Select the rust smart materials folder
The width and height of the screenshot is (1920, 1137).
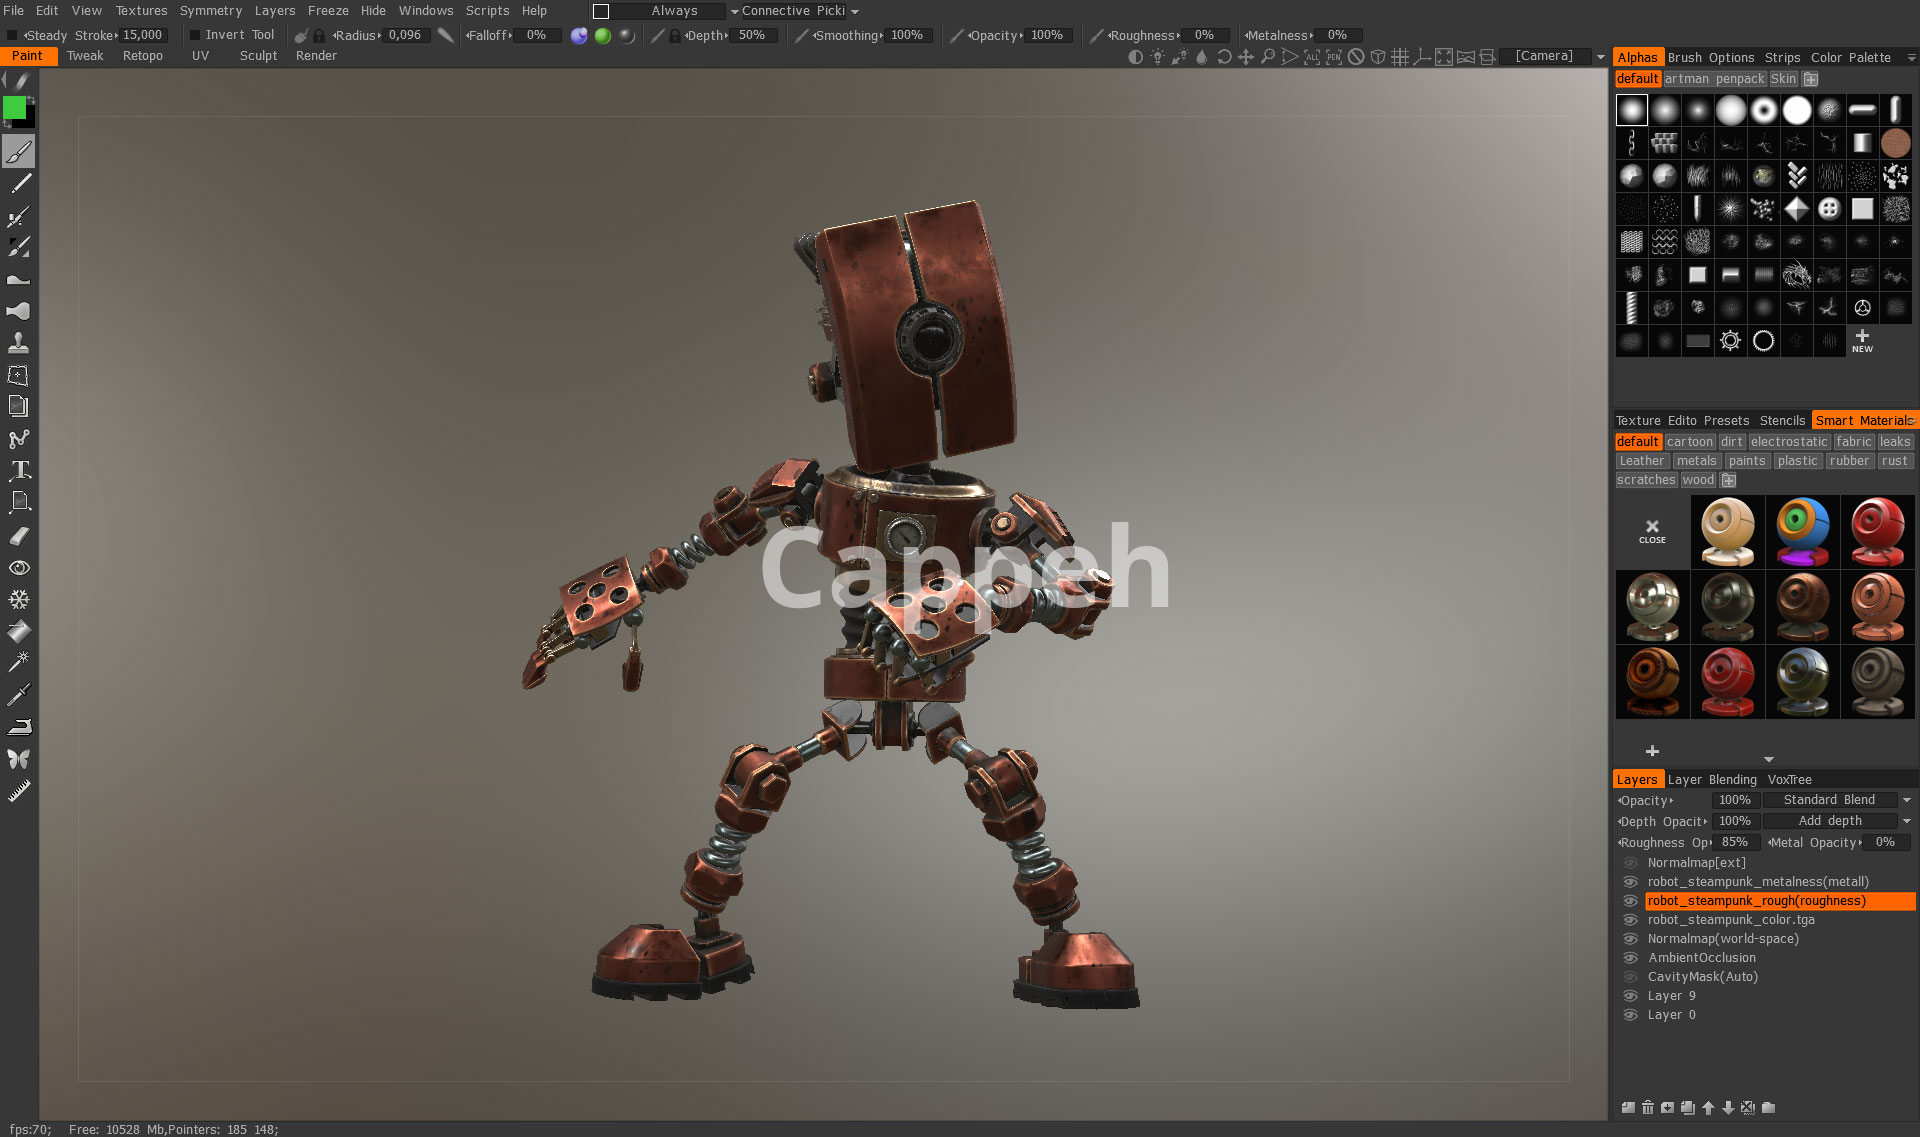[x=1894, y=461]
